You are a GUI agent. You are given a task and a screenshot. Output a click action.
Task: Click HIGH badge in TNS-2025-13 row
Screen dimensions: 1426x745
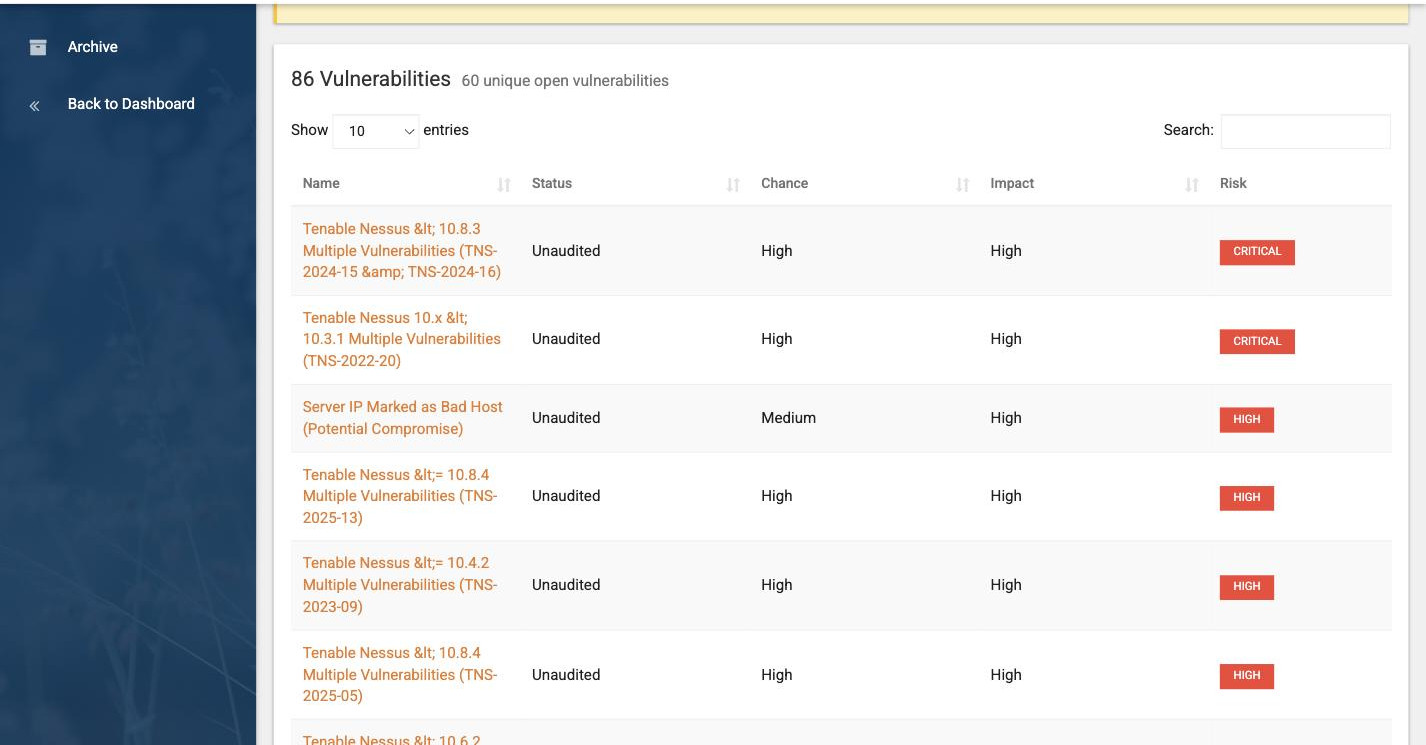[x=1247, y=497]
